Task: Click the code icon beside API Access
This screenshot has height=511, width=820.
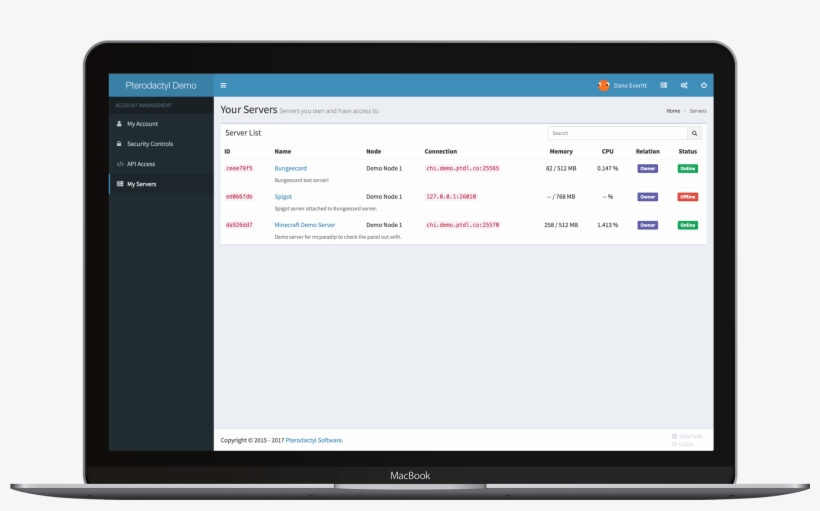Action: 120,164
